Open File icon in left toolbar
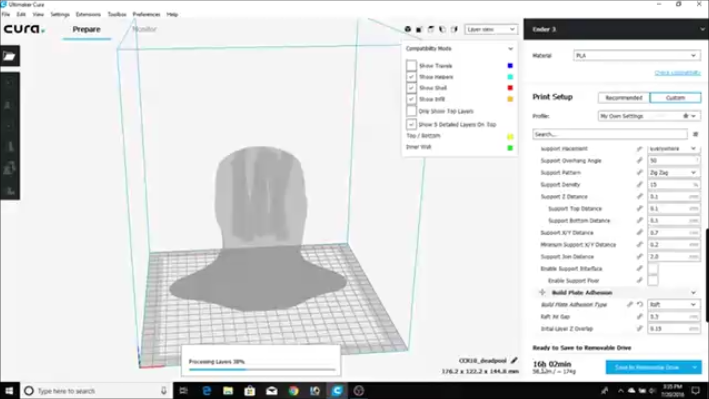Image resolution: width=709 pixels, height=399 pixels. 9,56
